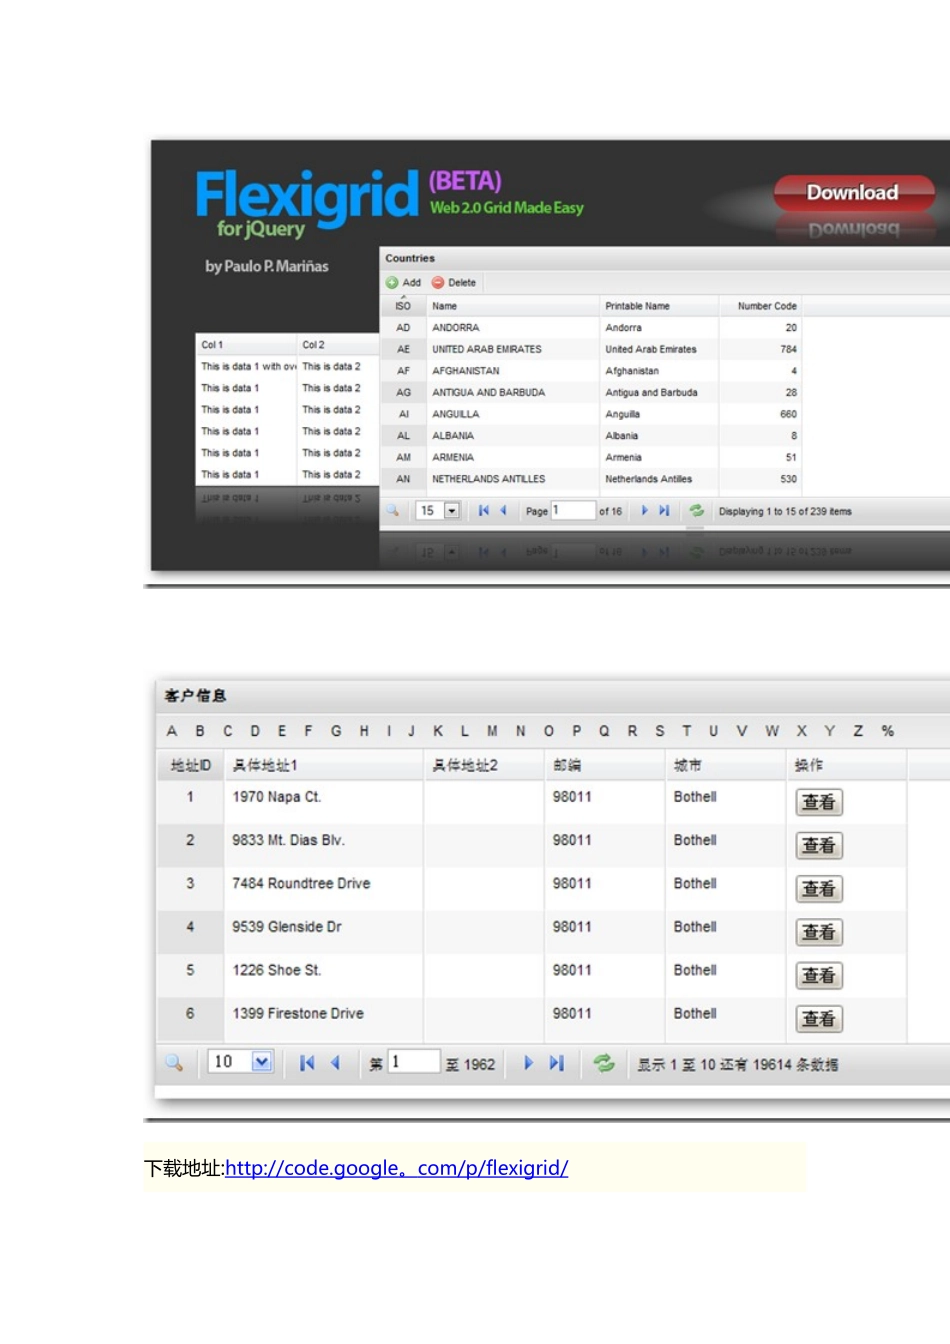This screenshot has height=1344, width=950.
Task: Go to previous page in 客户信息 grid
Action: click(x=335, y=1063)
